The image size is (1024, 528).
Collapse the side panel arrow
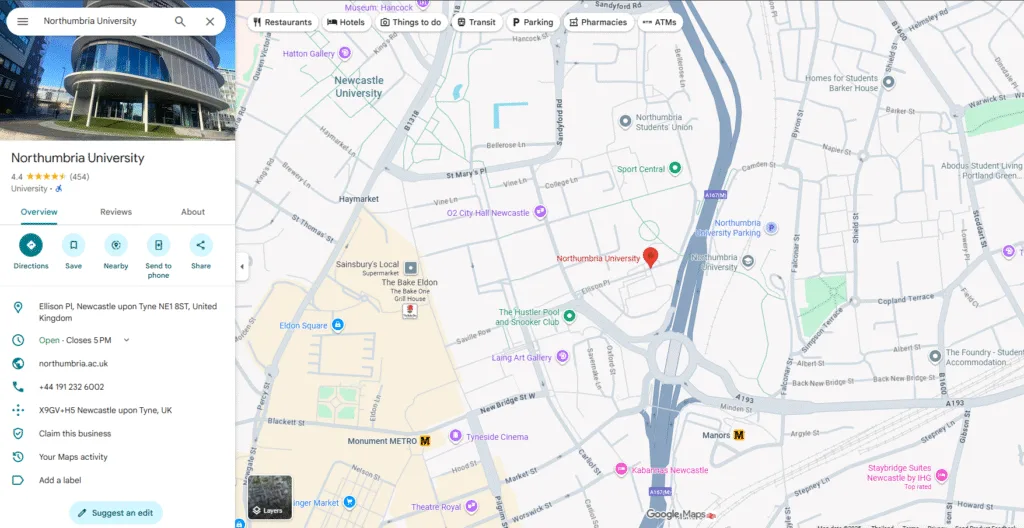point(241,267)
